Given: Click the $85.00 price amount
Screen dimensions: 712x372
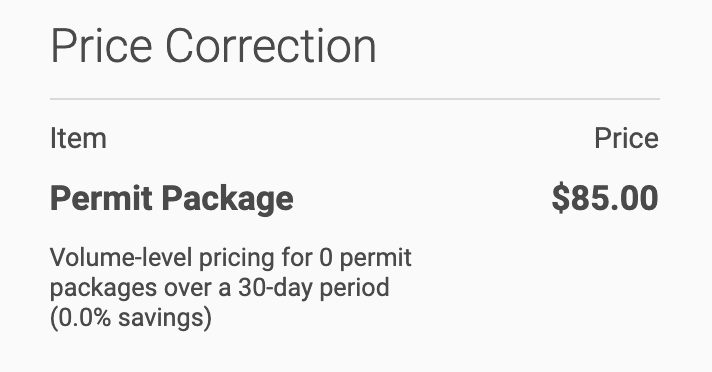Looking at the screenshot, I should tap(605, 198).
